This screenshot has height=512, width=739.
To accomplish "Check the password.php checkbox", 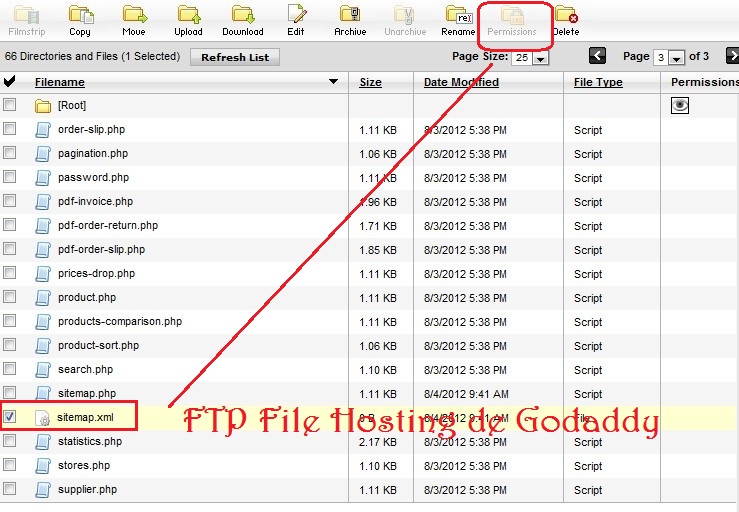I will point(9,176).
